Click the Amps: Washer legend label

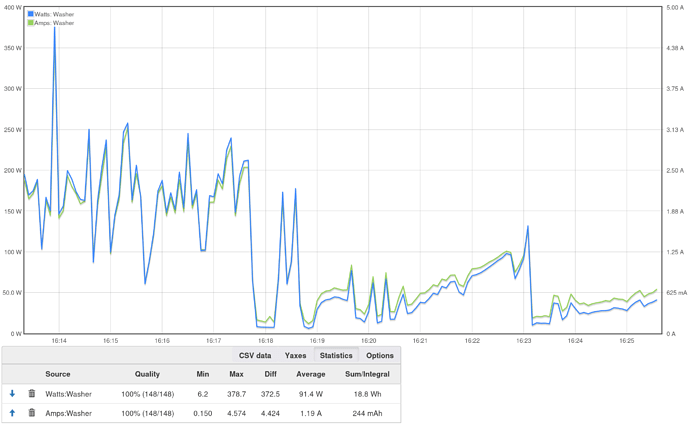pyautogui.click(x=54, y=22)
